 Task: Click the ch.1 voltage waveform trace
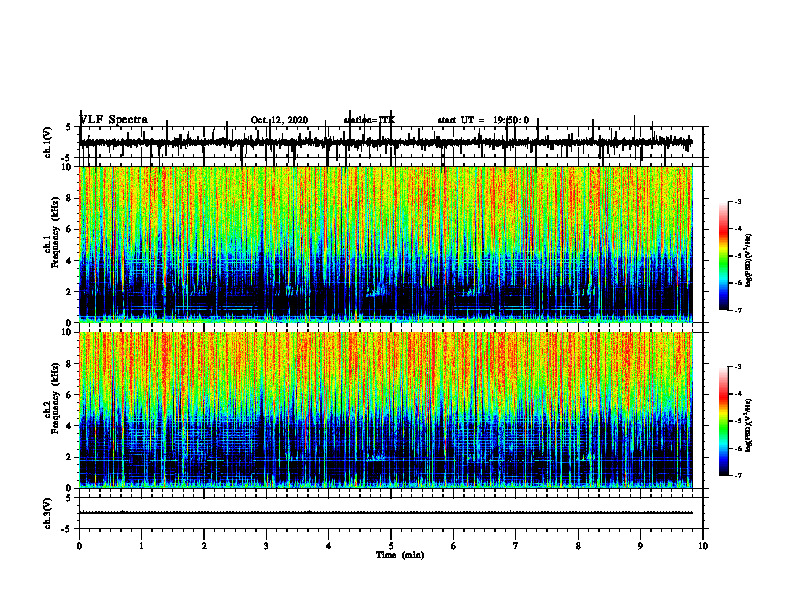[386, 142]
